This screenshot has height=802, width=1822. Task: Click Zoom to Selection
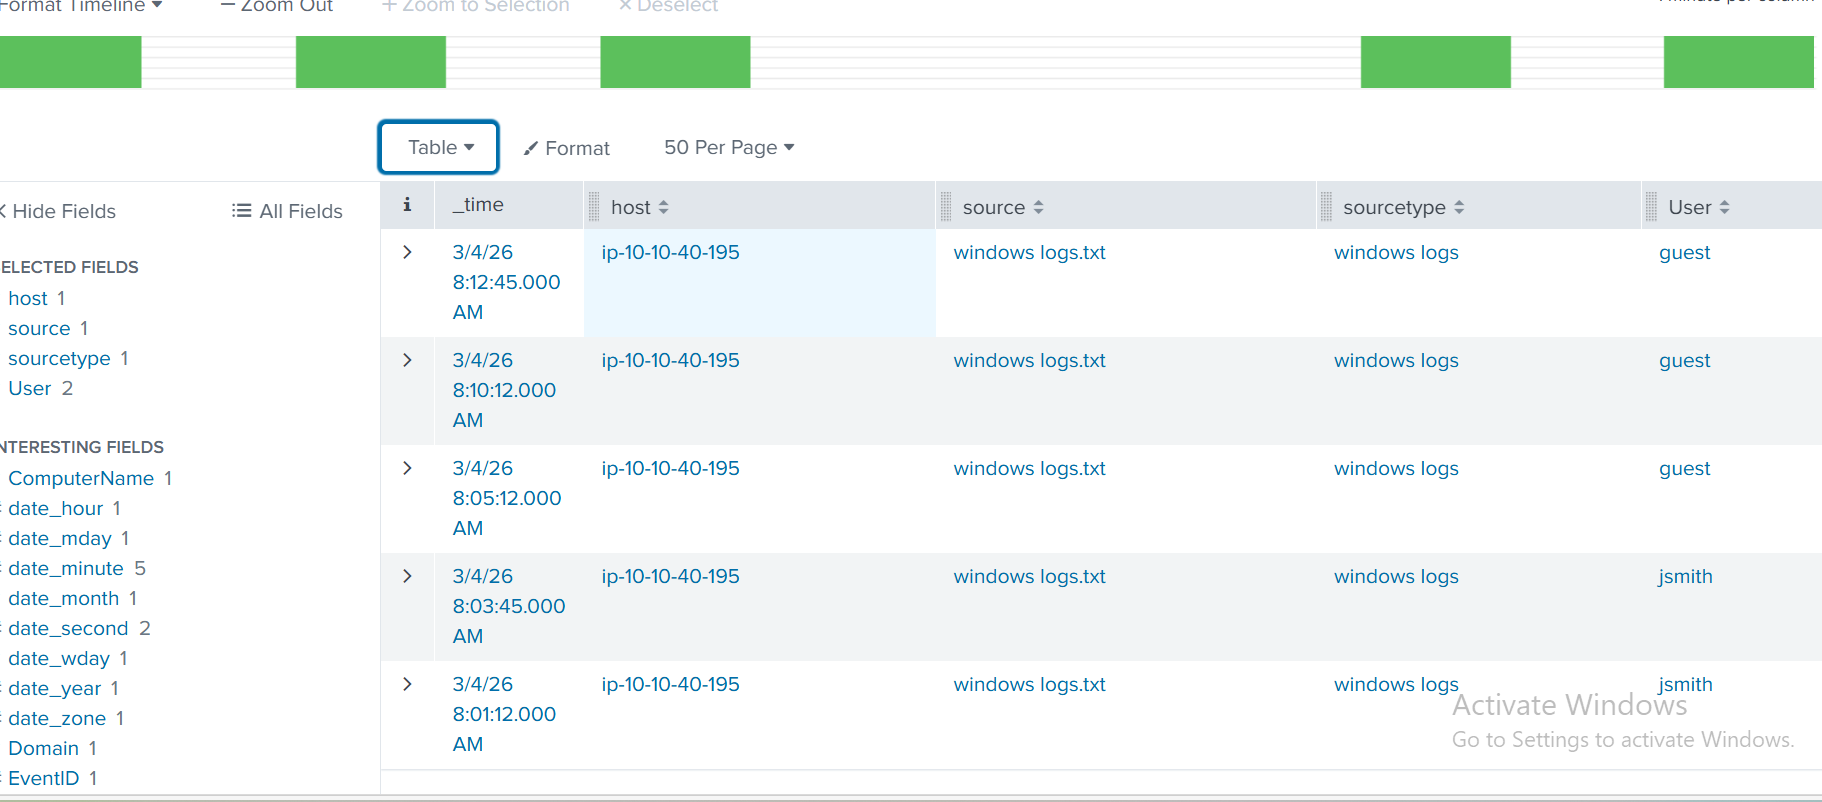(476, 6)
